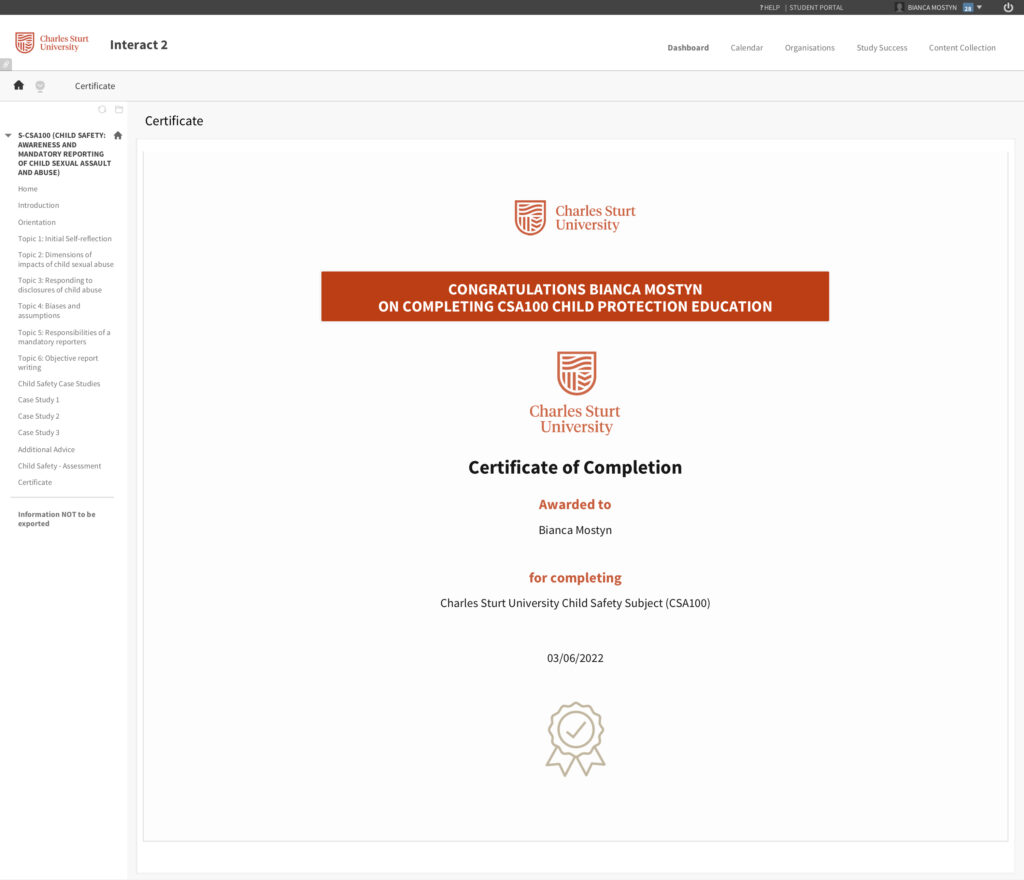Image resolution: width=1024 pixels, height=880 pixels.
Task: Click the course home icon beside S-CSA100
Action: 118,135
